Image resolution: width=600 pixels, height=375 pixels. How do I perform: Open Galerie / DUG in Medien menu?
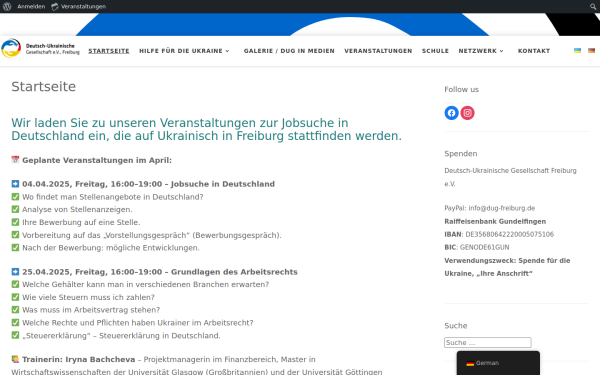pyautogui.click(x=289, y=51)
